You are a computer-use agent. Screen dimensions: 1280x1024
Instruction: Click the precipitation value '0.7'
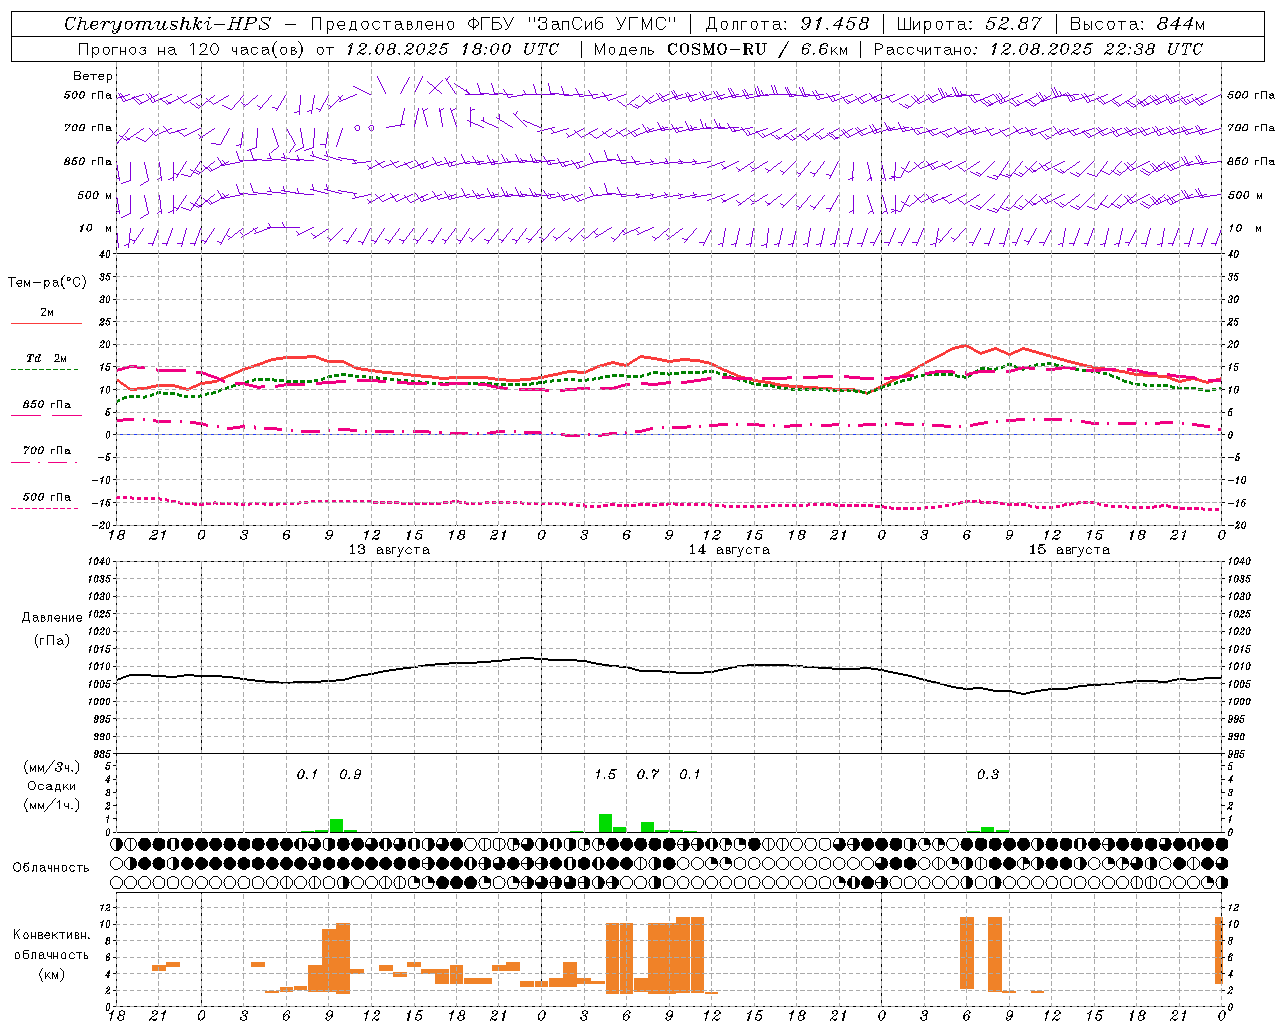tap(648, 774)
